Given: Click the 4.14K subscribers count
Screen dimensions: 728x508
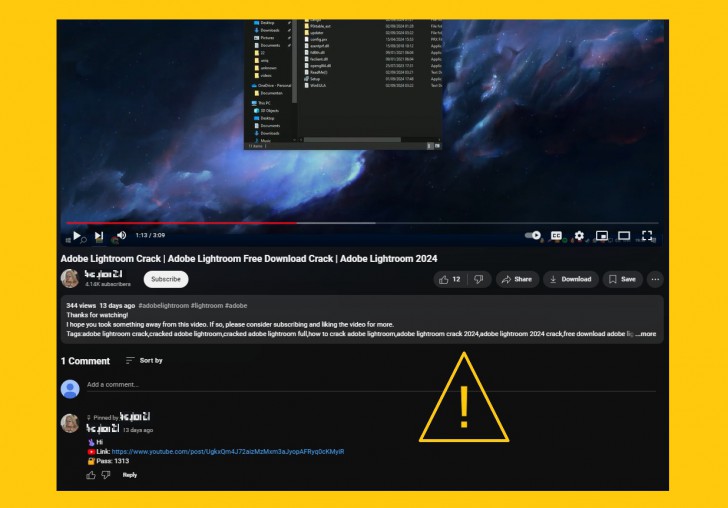Looking at the screenshot, I should [108, 284].
